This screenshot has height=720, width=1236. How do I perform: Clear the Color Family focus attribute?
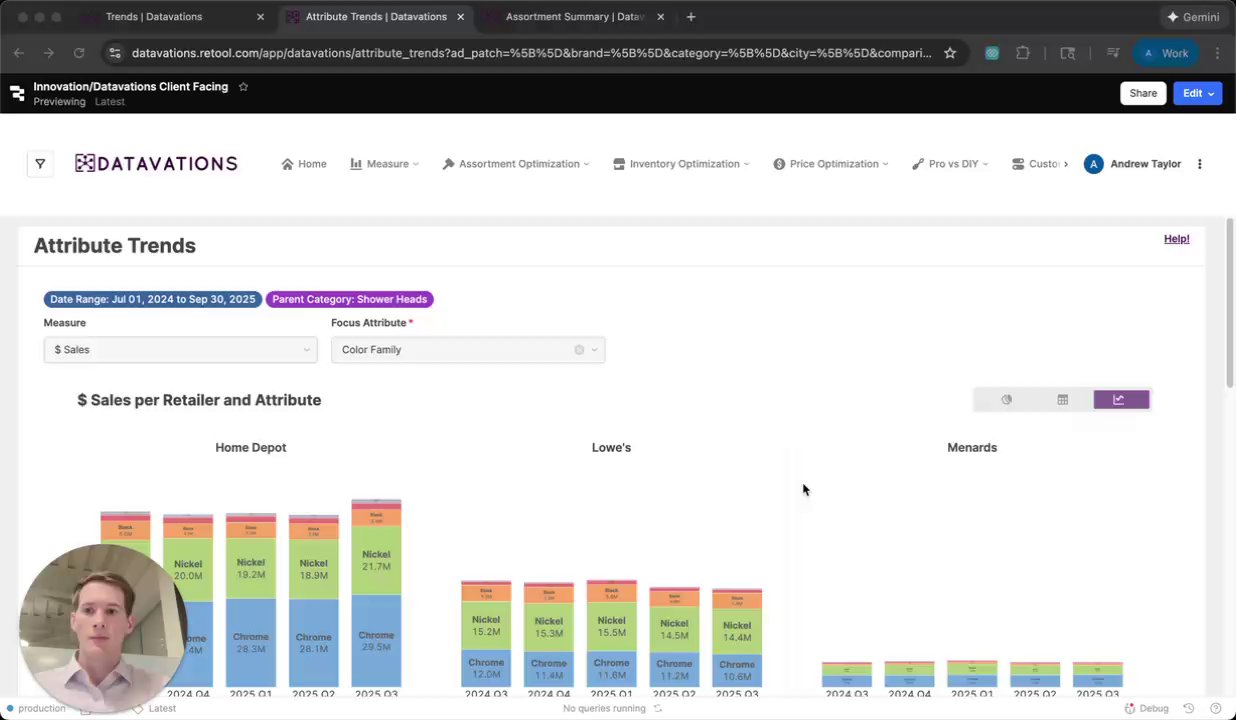(579, 350)
